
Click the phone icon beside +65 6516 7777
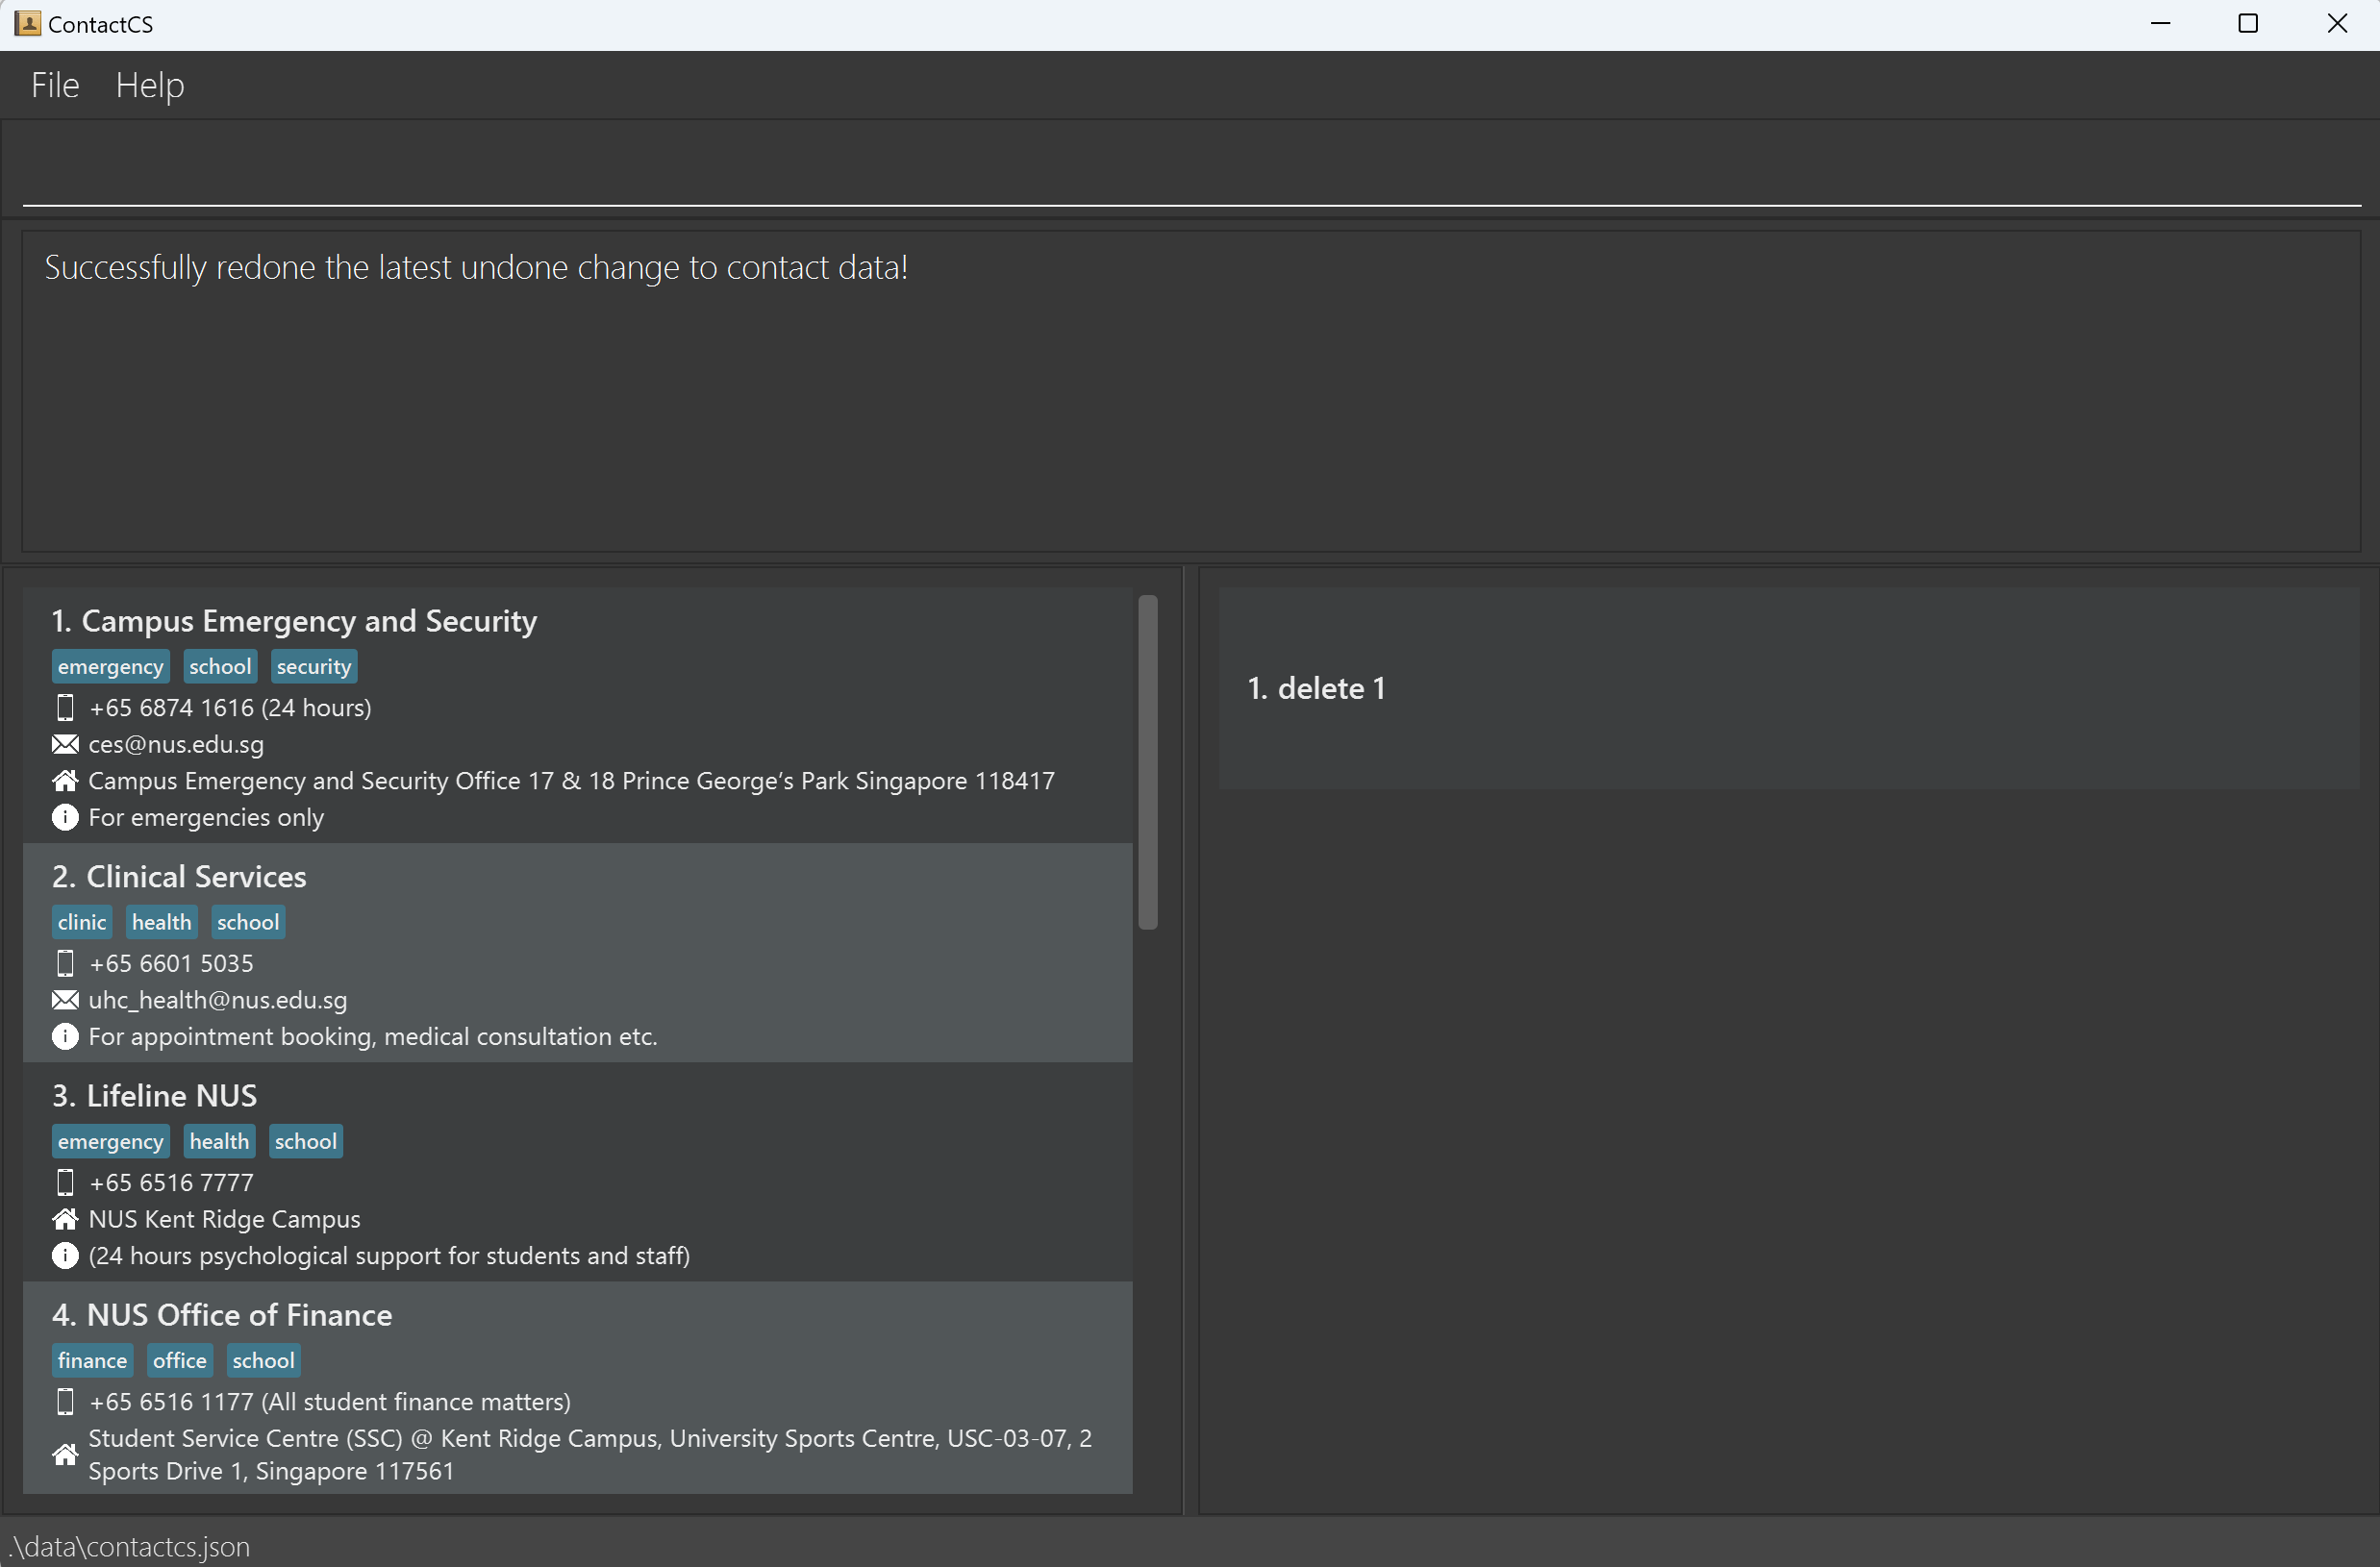[65, 1182]
